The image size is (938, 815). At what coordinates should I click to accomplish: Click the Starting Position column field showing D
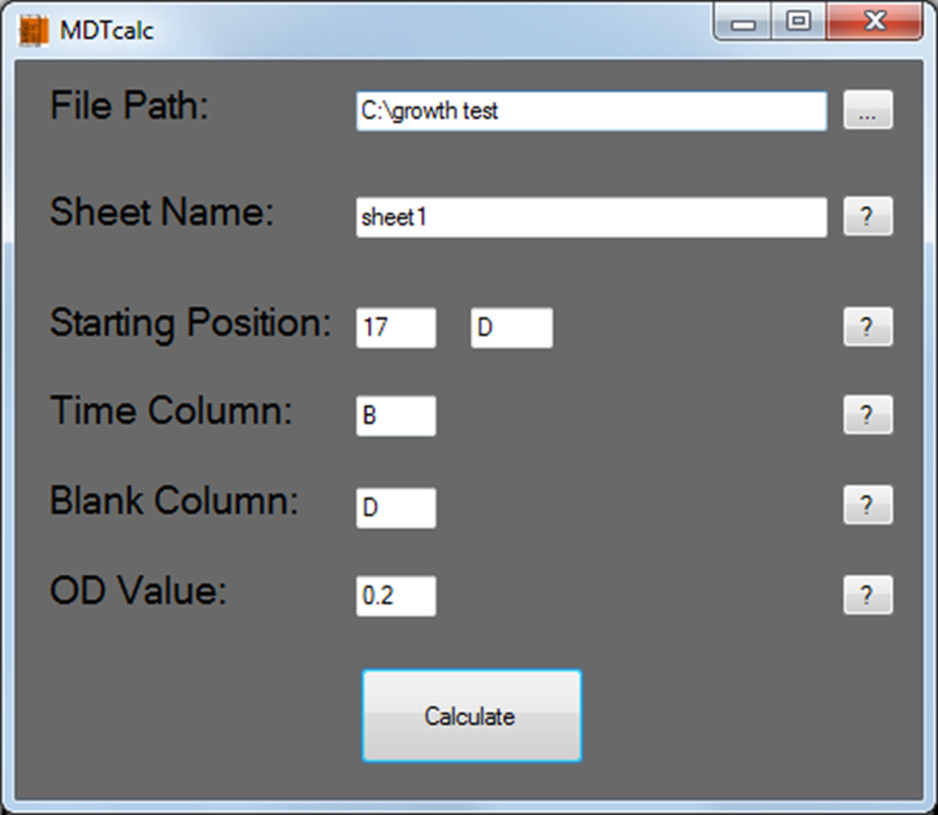pyautogui.click(x=511, y=328)
